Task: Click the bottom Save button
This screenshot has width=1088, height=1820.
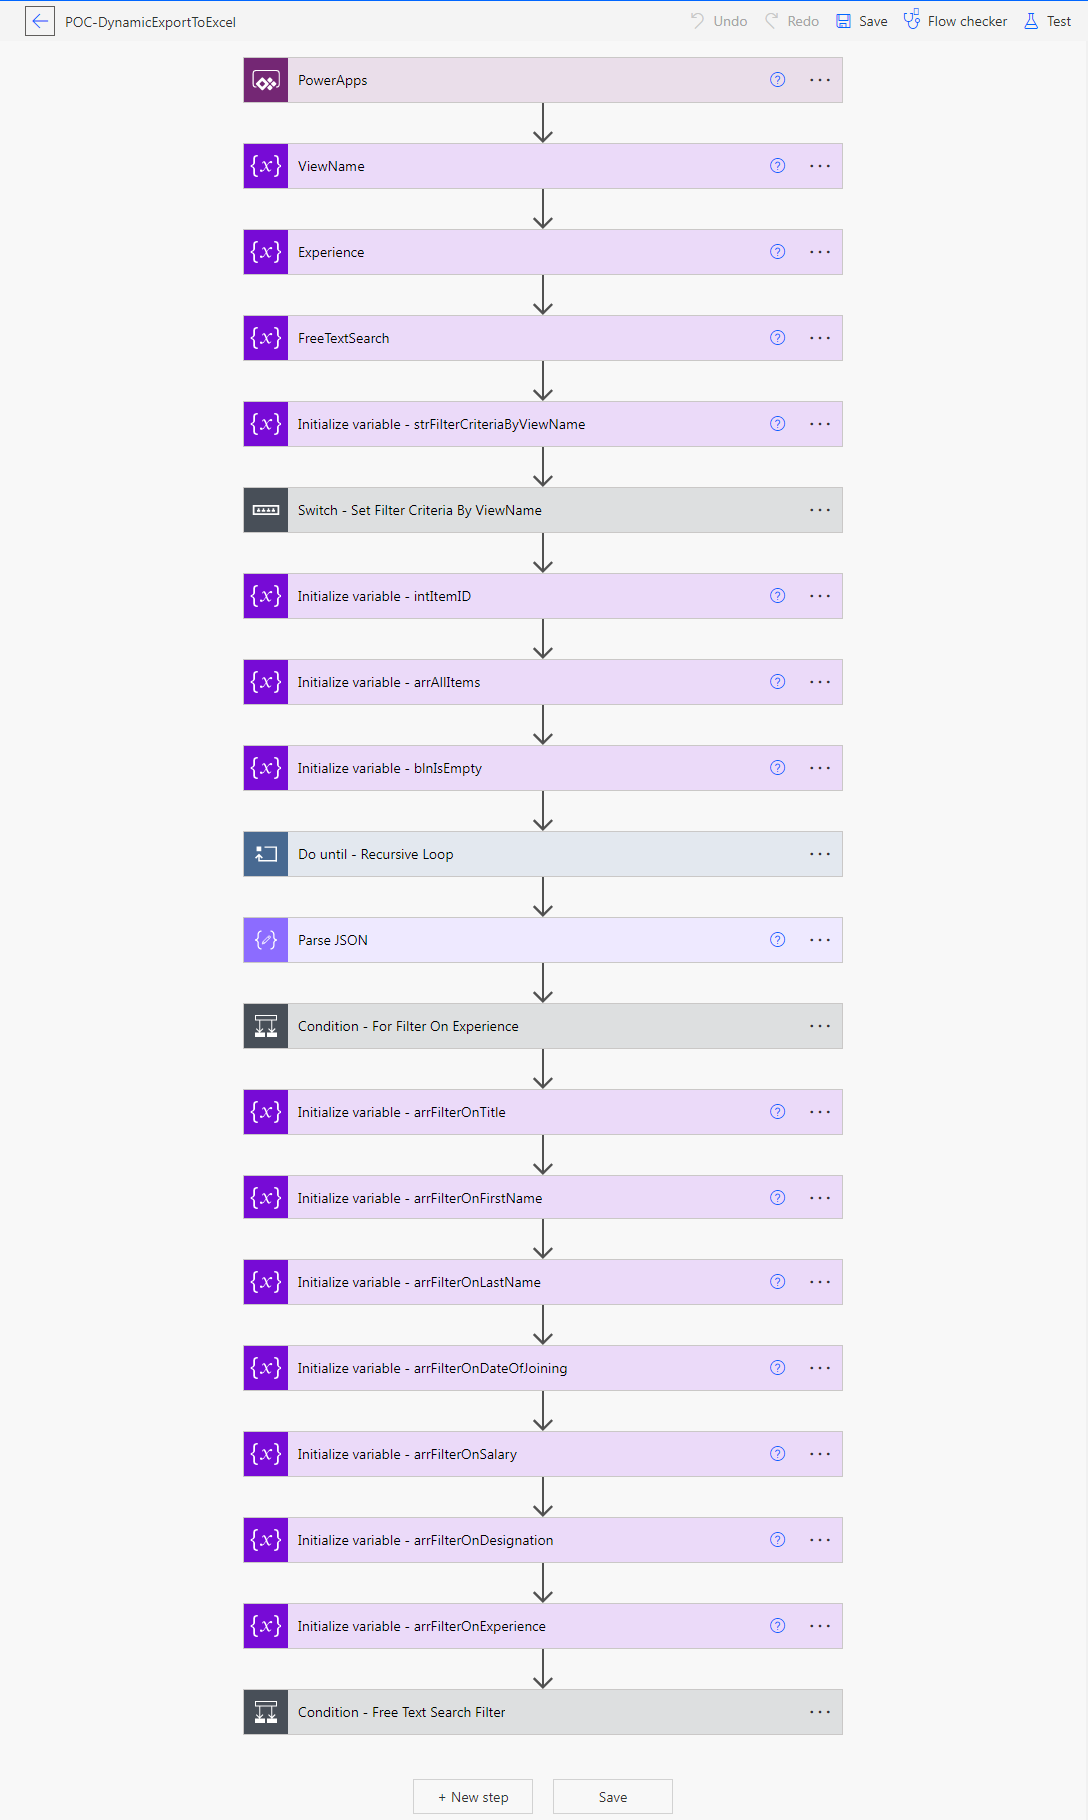Action: pyautogui.click(x=613, y=1797)
